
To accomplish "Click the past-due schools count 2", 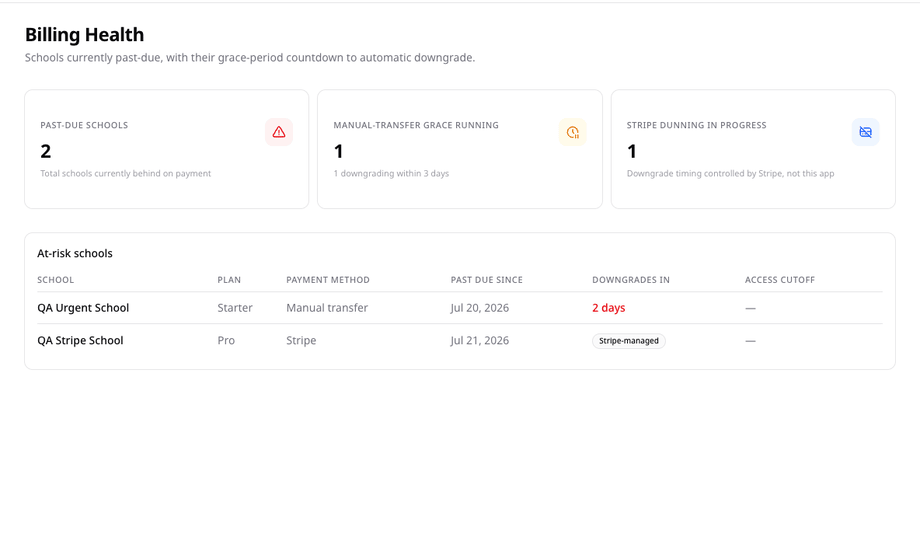I will 46,151.
